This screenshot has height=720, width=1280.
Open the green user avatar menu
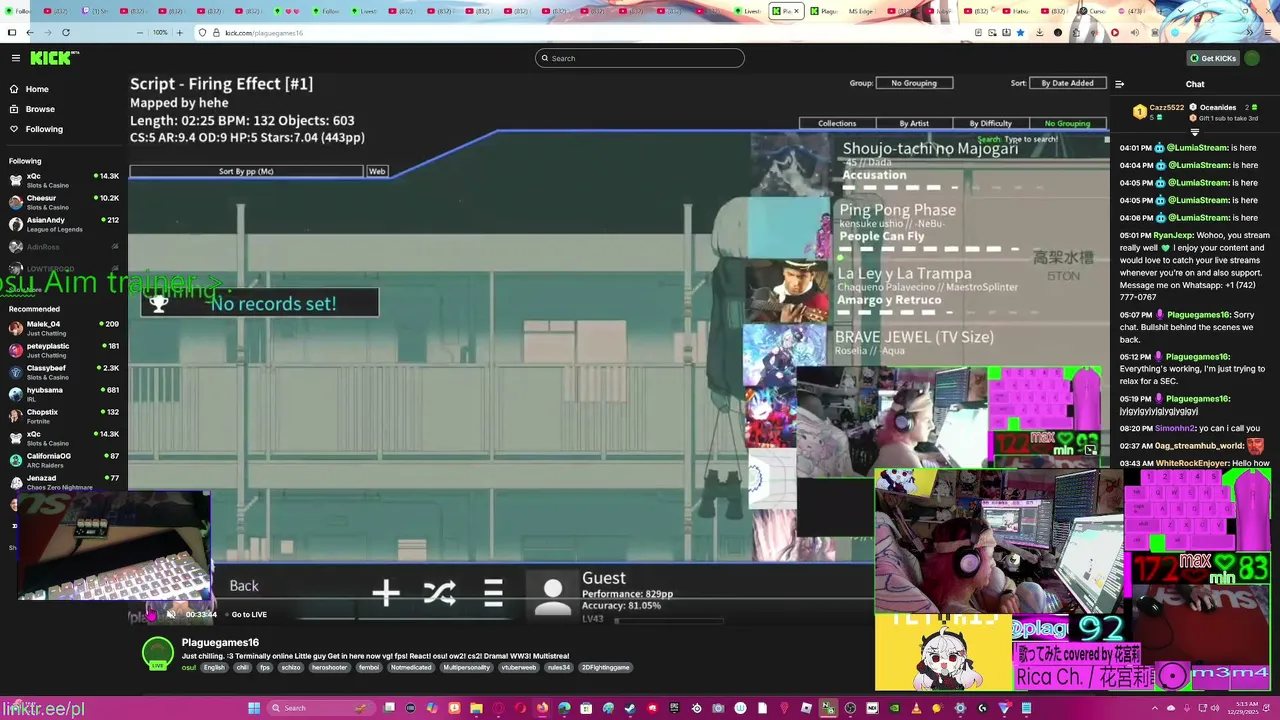1252,58
